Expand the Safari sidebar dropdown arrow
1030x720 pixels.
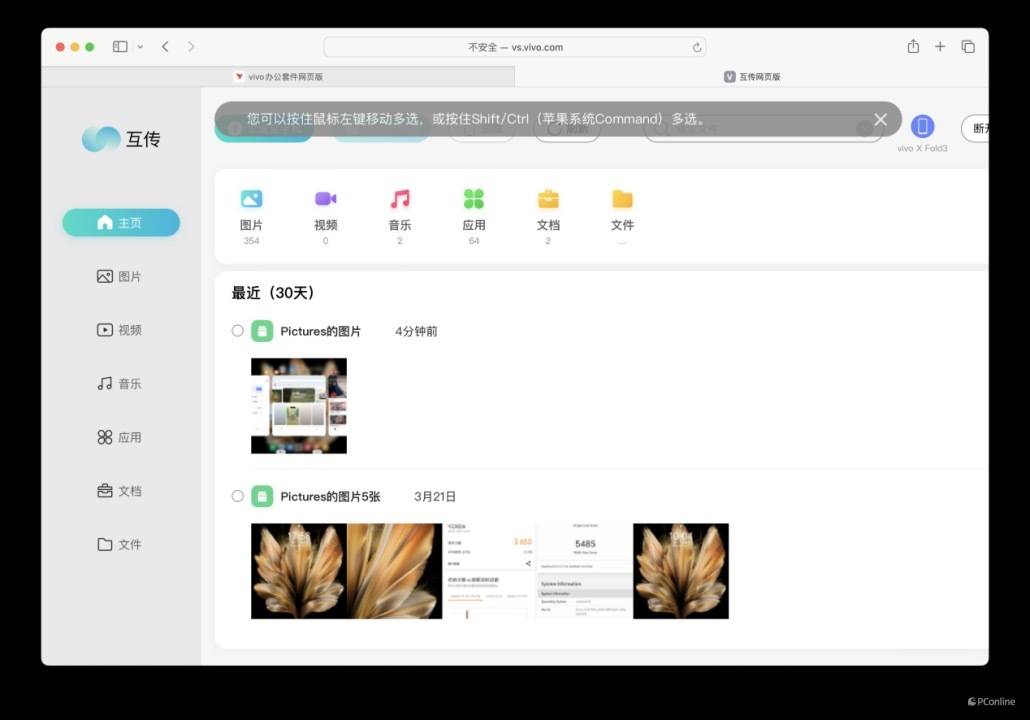coord(140,47)
